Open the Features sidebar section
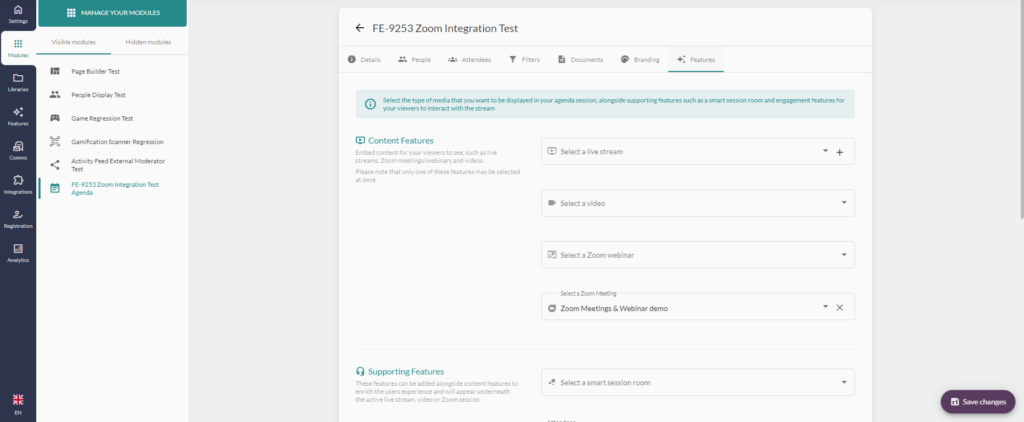The width and height of the screenshot is (1024, 422). point(18,116)
